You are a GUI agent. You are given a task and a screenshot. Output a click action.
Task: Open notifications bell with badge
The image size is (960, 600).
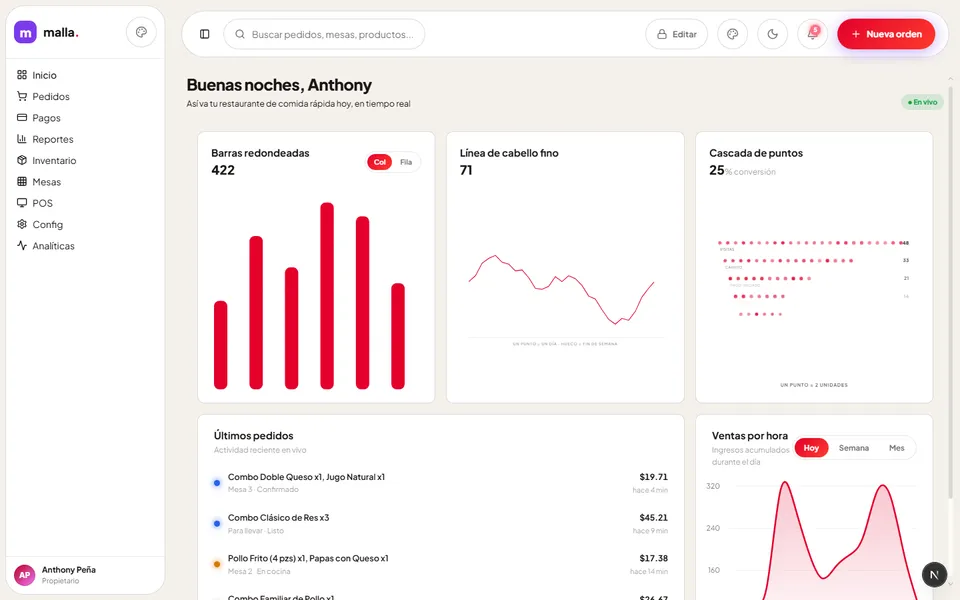tap(812, 34)
